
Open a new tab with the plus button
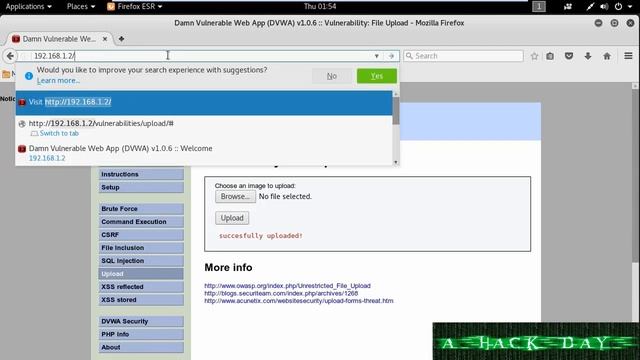pyautogui.click(x=121, y=39)
